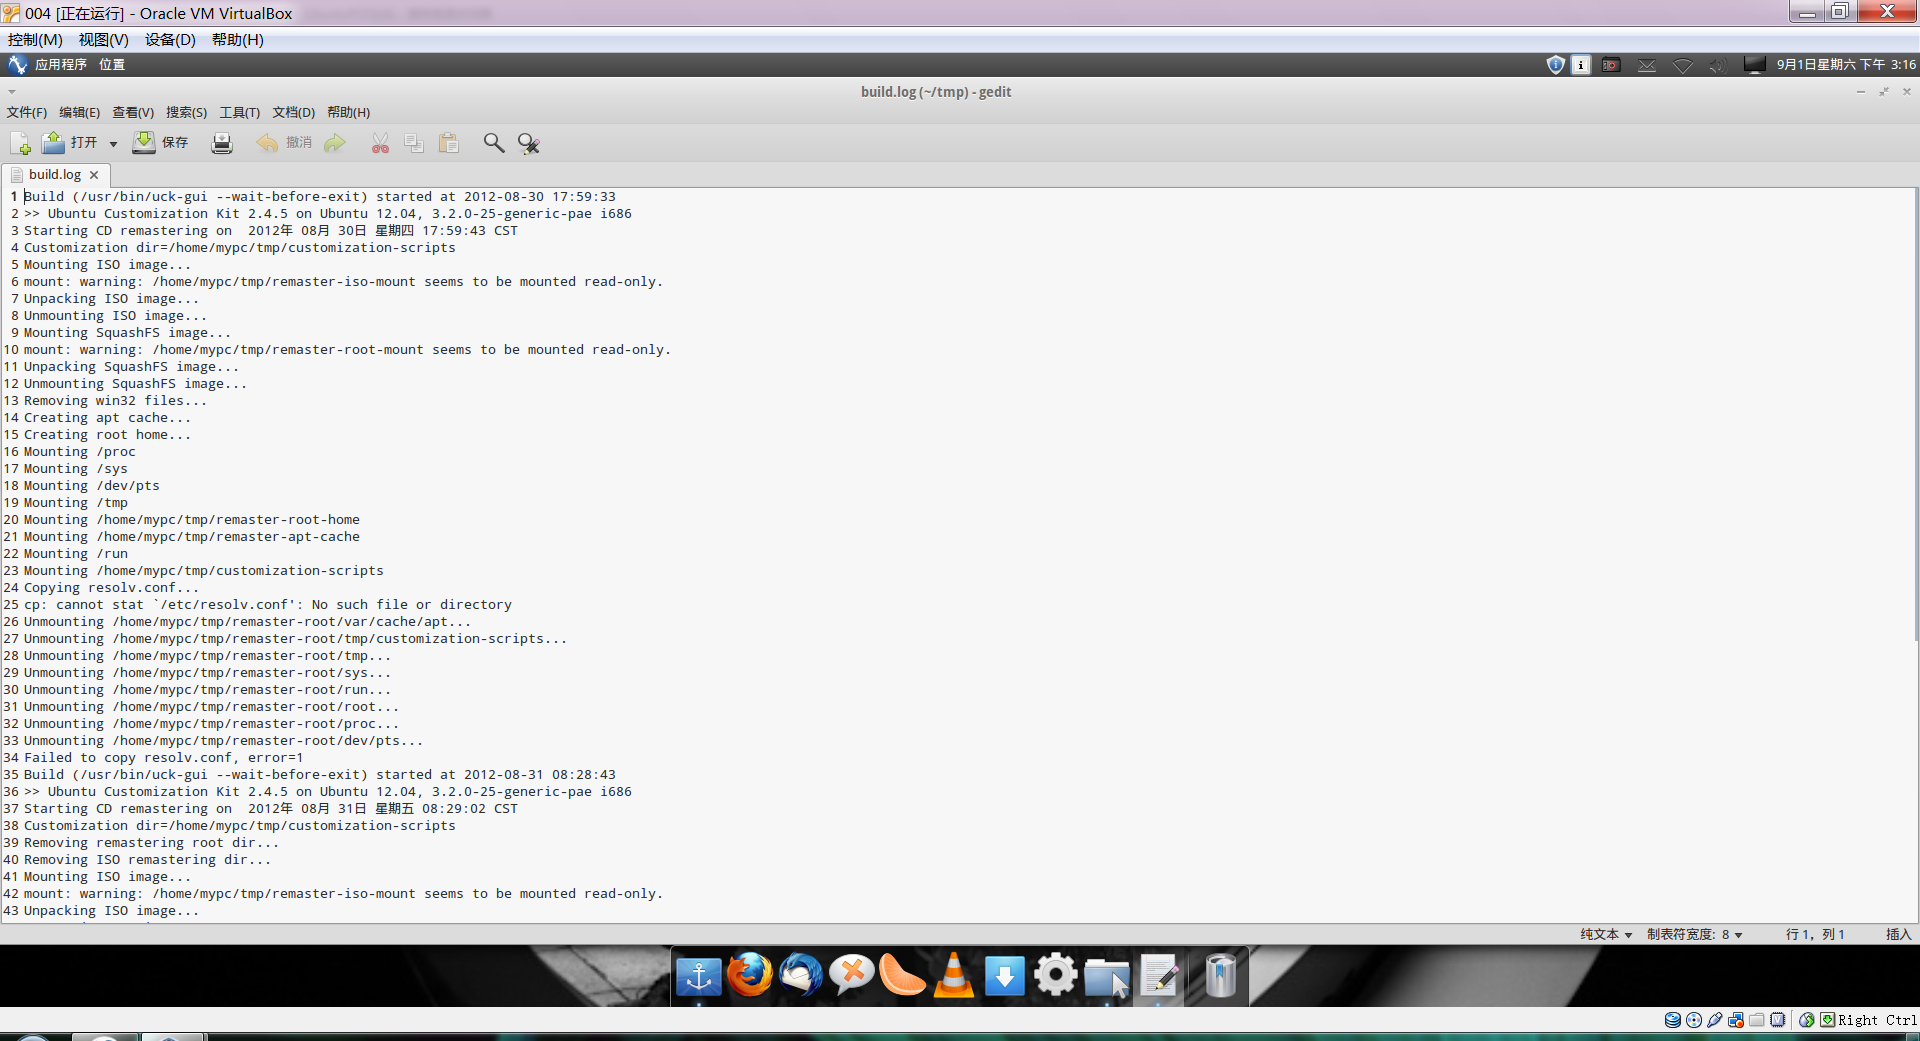Copy the selection to clipboard

[414, 143]
